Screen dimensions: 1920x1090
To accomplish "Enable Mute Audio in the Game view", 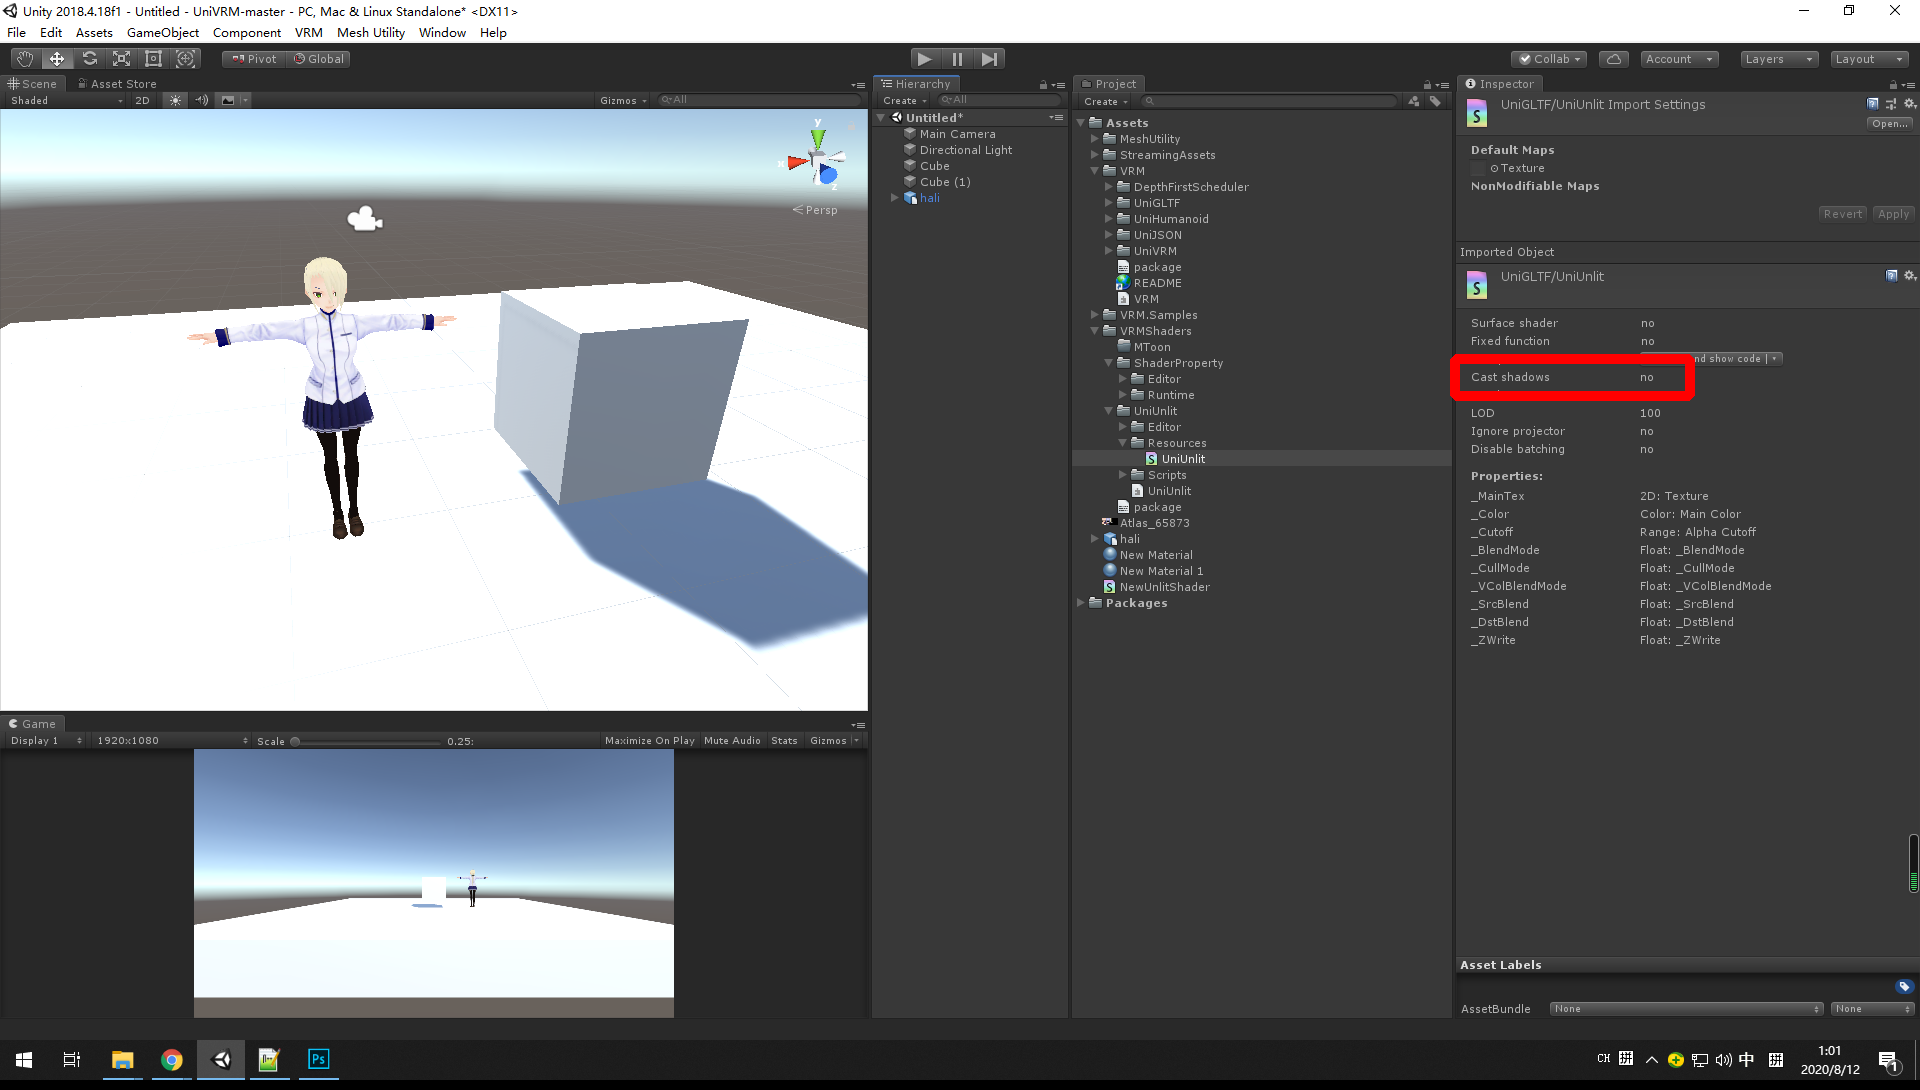I will click(x=732, y=740).
